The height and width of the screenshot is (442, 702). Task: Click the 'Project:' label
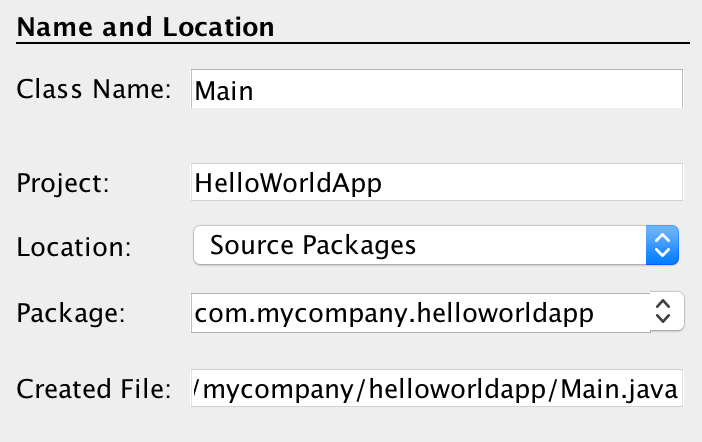pyautogui.click(x=63, y=183)
